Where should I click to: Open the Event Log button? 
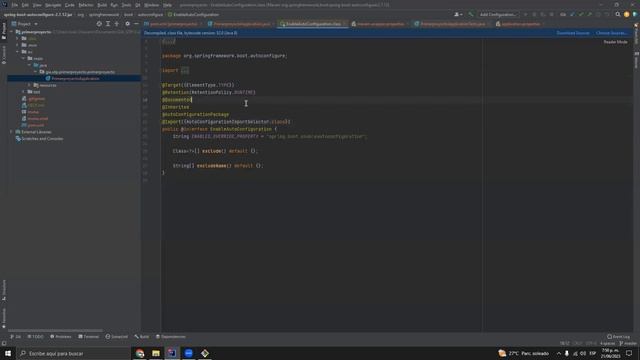pyautogui.click(x=618, y=337)
